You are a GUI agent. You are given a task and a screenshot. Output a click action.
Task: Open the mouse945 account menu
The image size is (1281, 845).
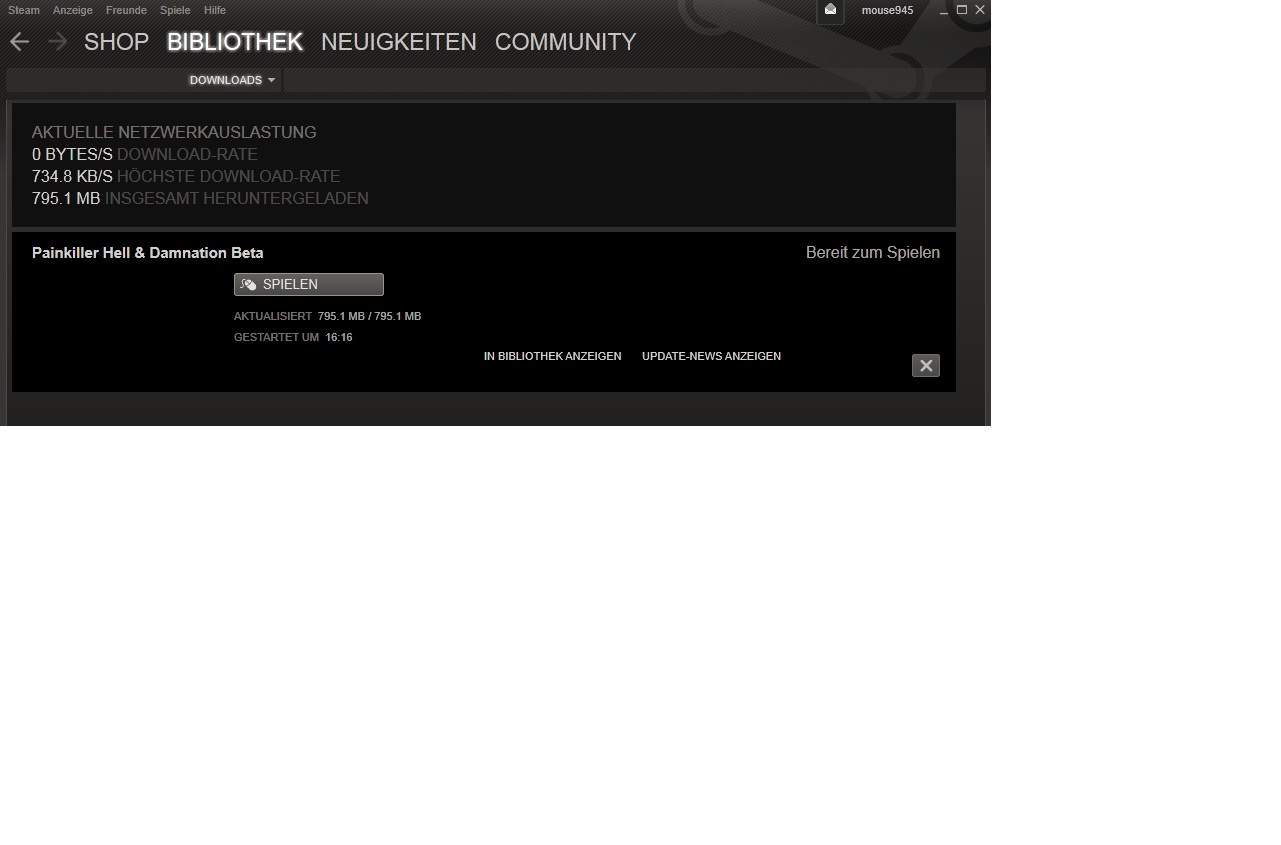pos(887,10)
